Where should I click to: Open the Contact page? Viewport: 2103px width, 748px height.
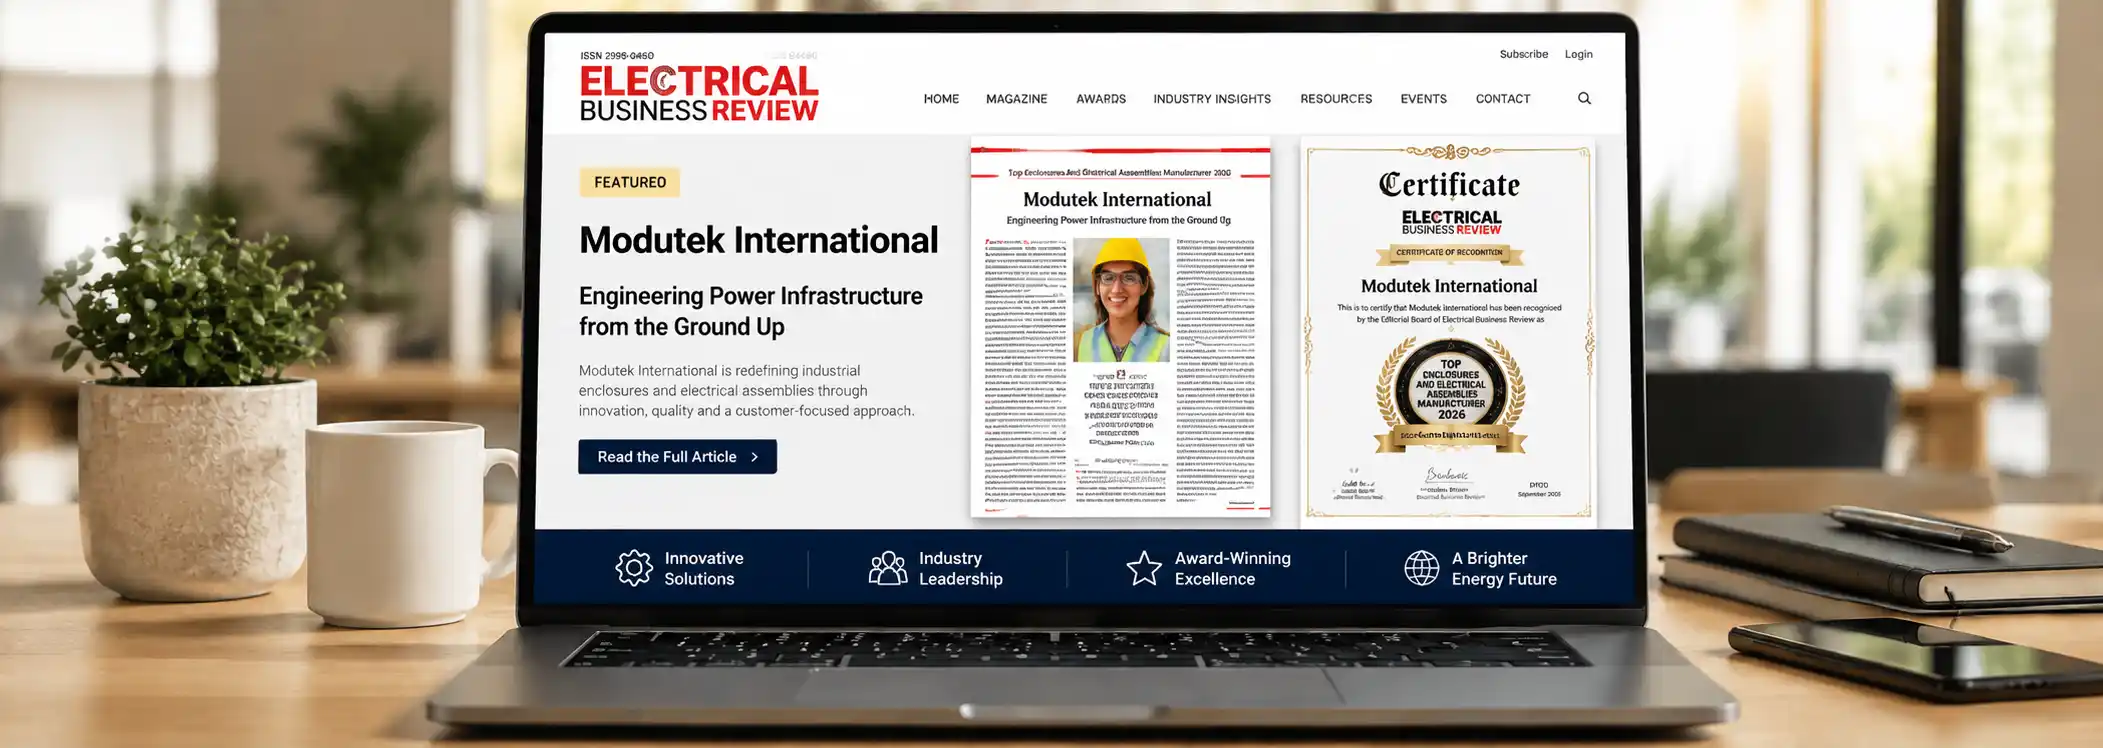[1503, 99]
